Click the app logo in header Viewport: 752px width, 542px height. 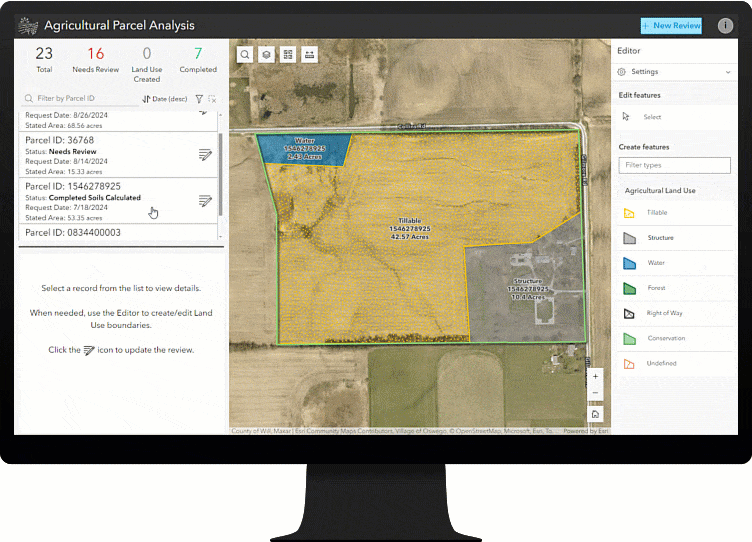pos(28,26)
